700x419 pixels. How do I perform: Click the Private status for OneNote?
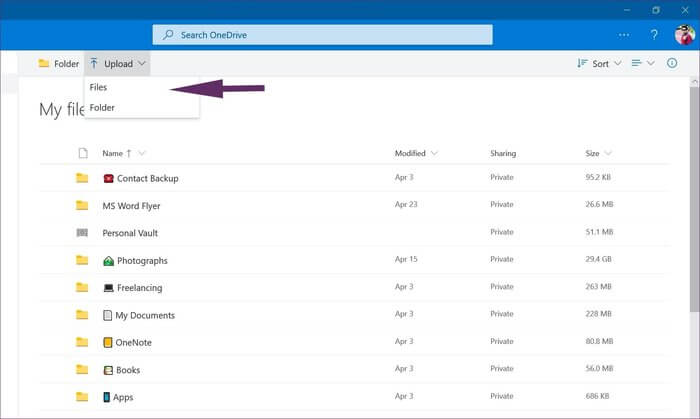click(502, 341)
